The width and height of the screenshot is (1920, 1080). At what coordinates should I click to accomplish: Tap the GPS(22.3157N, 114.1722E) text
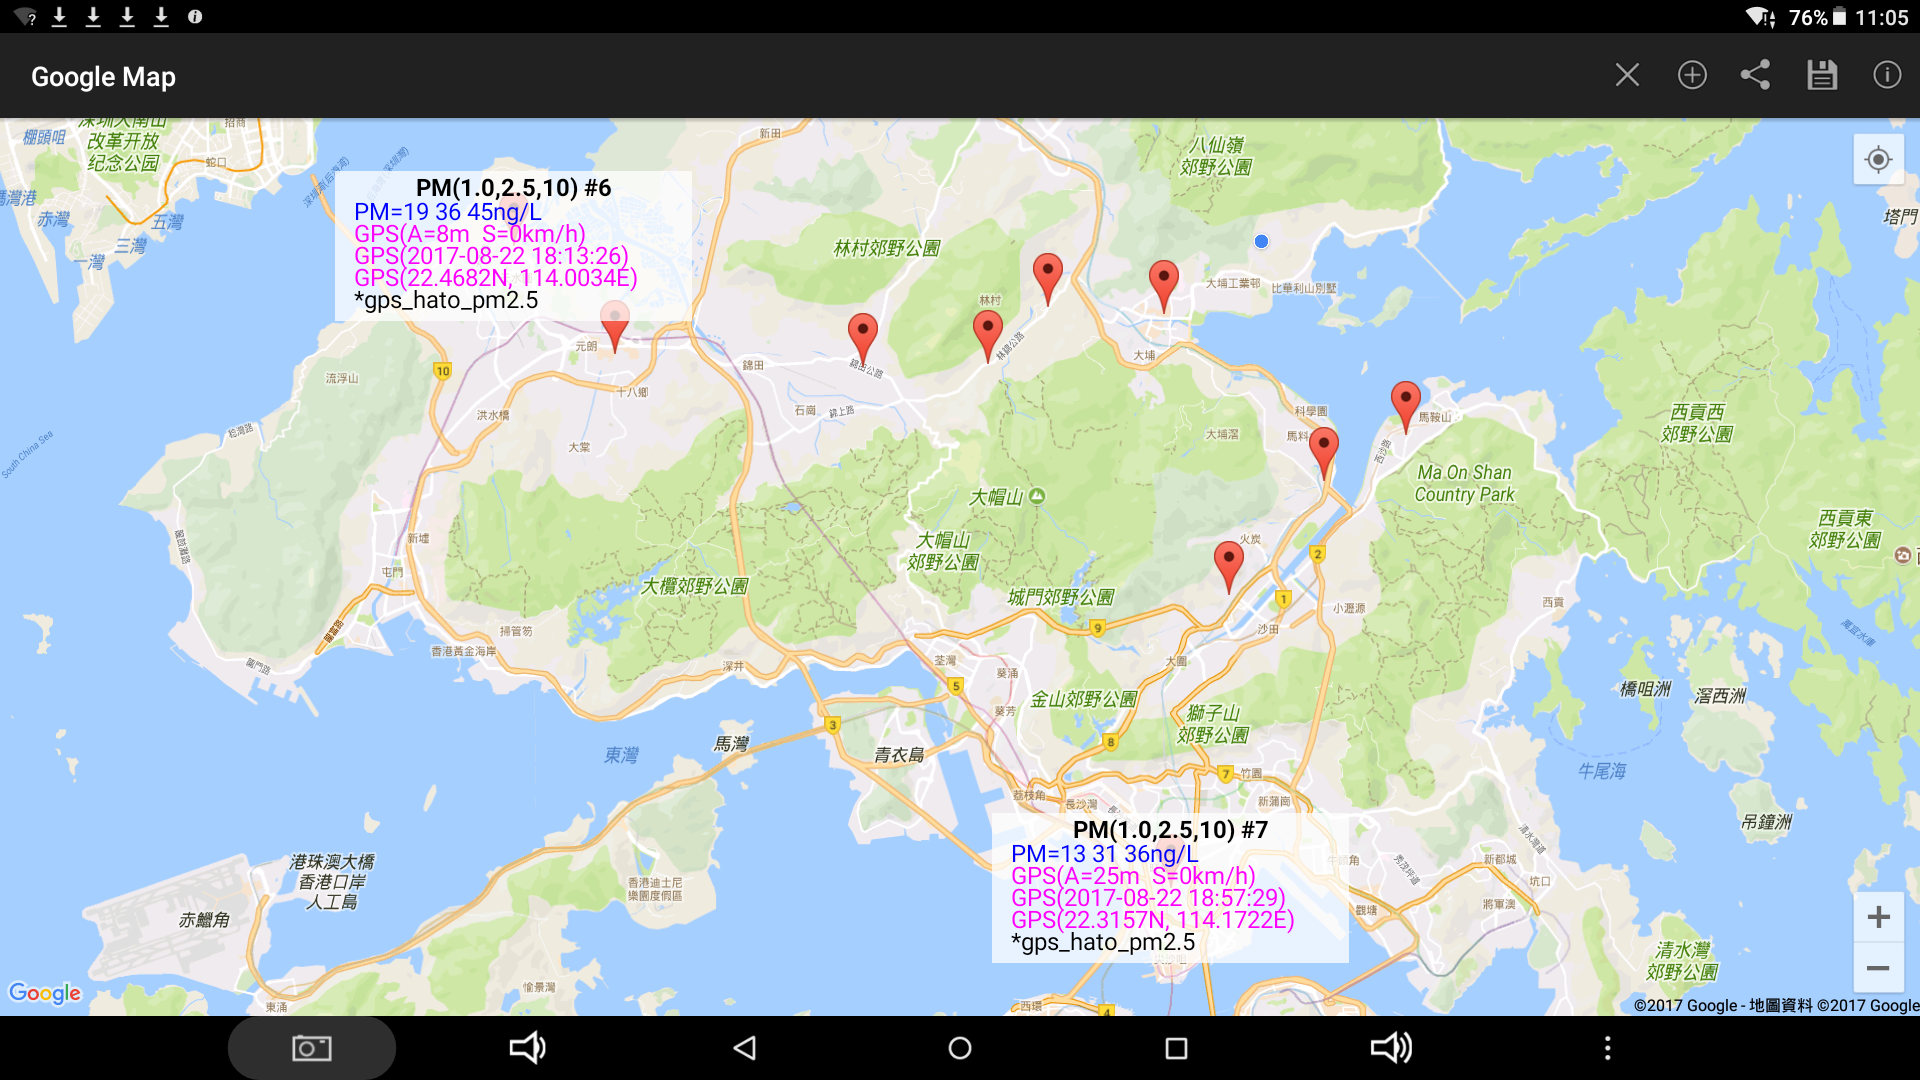point(1152,920)
